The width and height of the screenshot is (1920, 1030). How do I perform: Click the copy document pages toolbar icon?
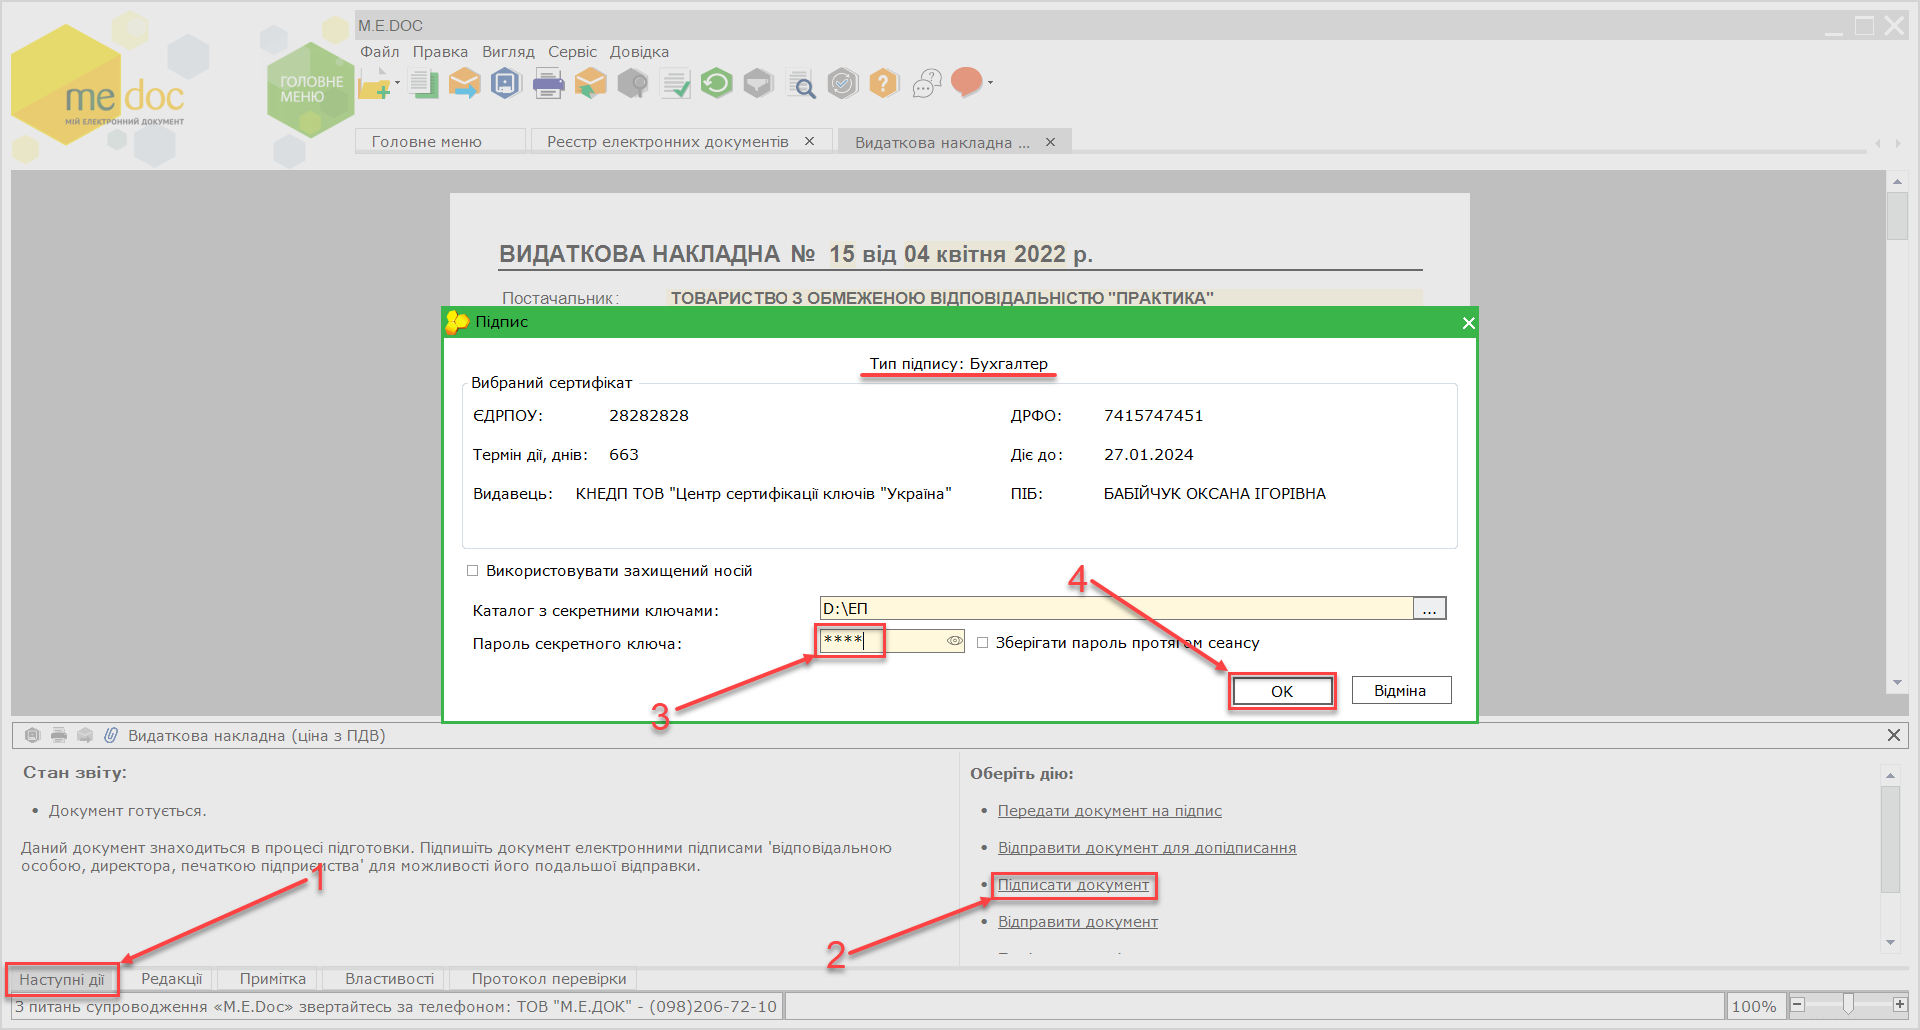(424, 84)
